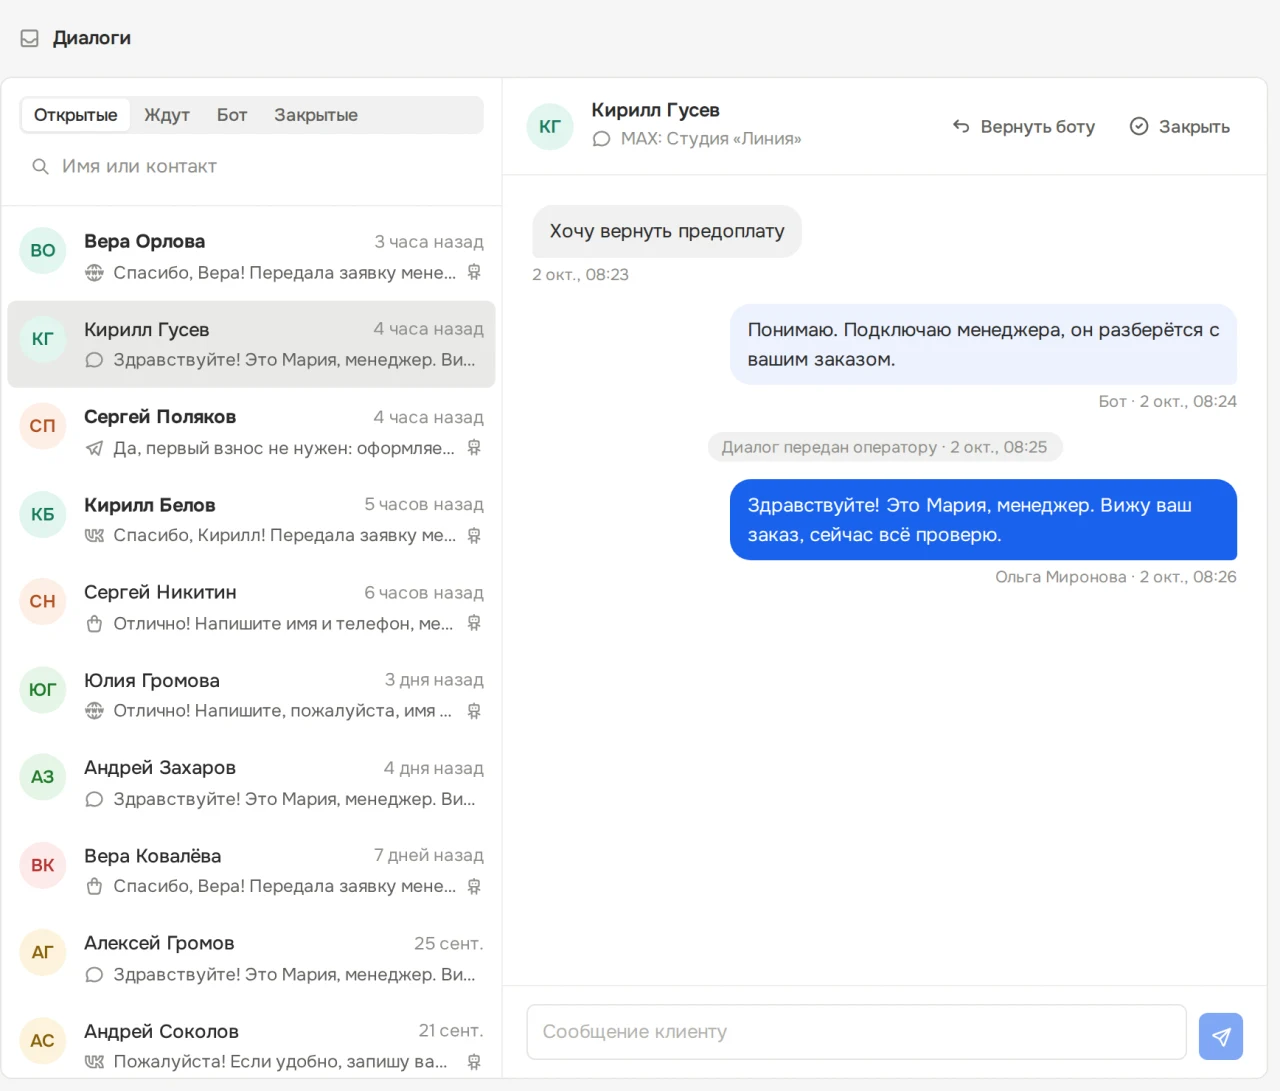Click bot icon in Сергей Поляков row

click(474, 448)
